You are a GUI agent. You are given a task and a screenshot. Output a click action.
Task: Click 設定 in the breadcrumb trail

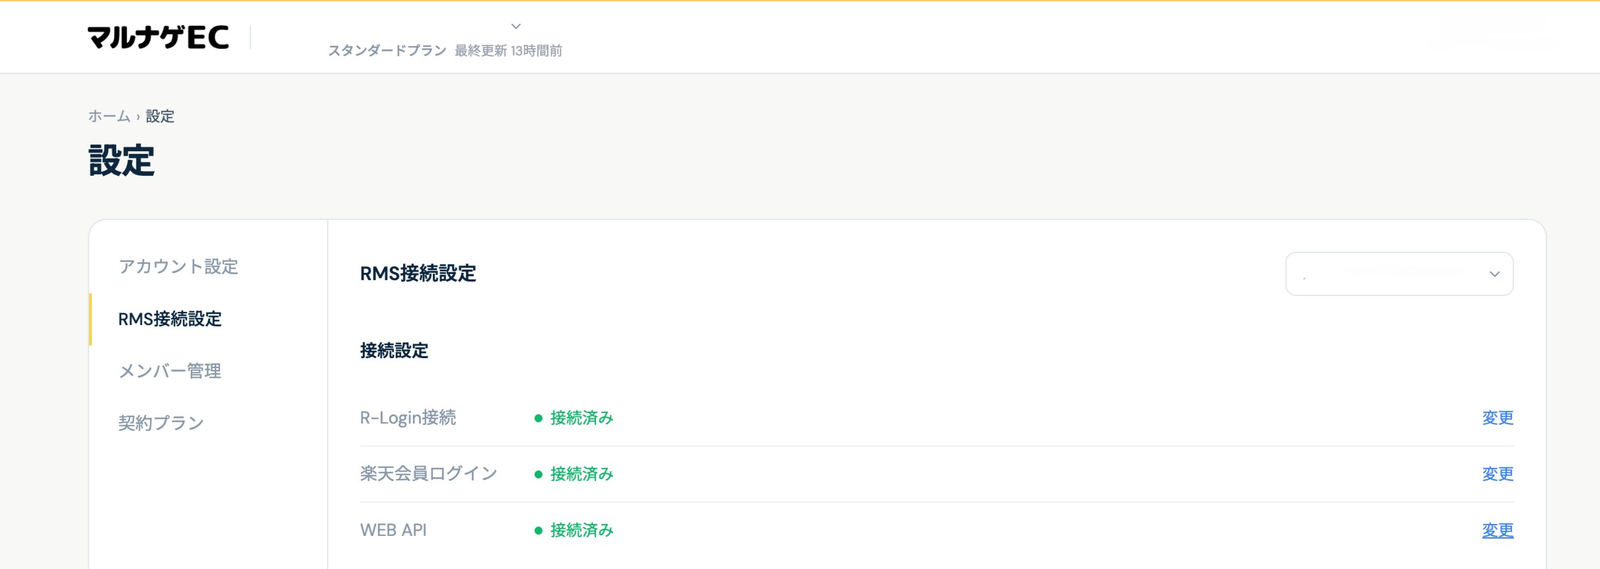click(x=160, y=116)
